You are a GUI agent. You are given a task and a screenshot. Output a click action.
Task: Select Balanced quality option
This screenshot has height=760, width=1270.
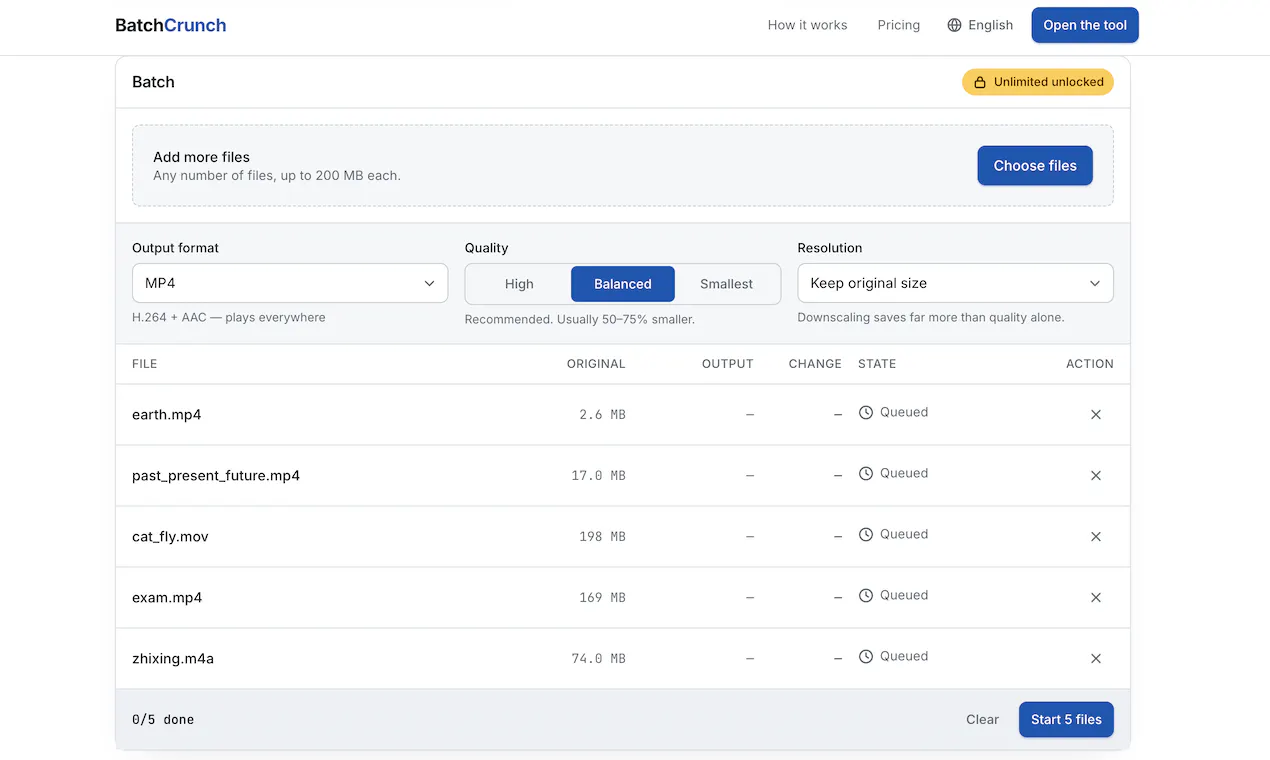point(623,284)
